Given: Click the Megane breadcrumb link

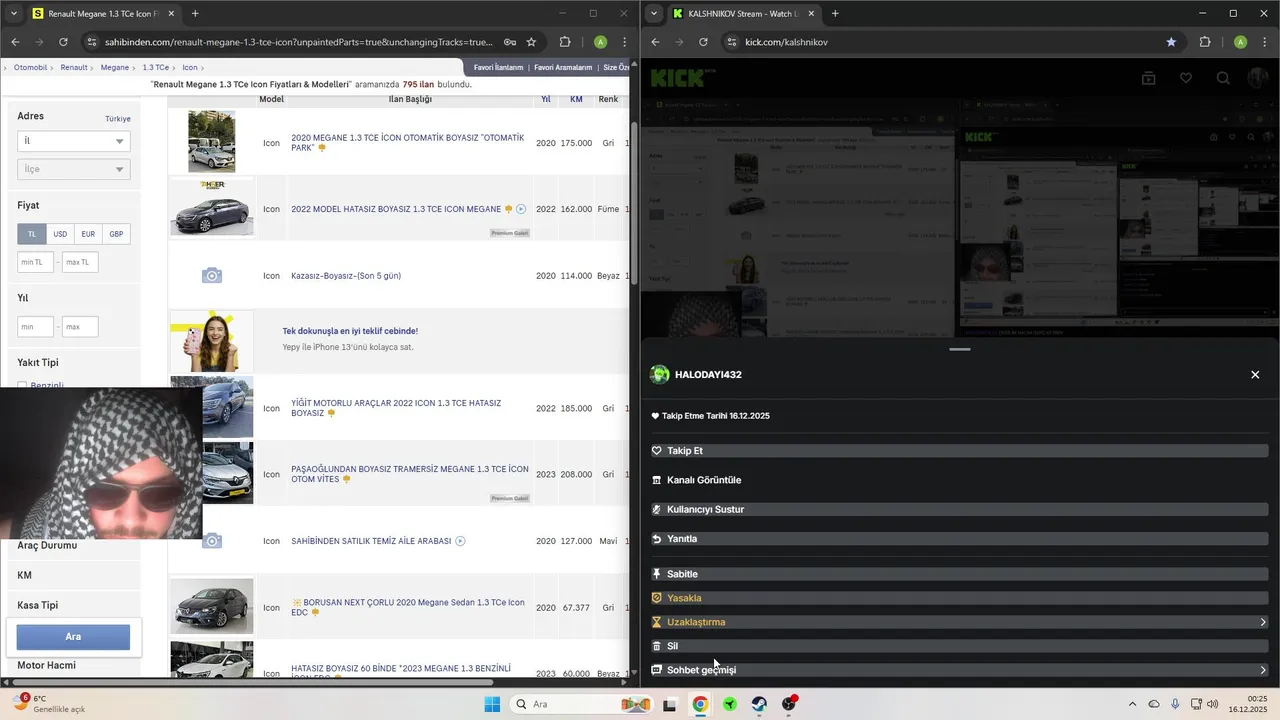Looking at the screenshot, I should click(115, 67).
